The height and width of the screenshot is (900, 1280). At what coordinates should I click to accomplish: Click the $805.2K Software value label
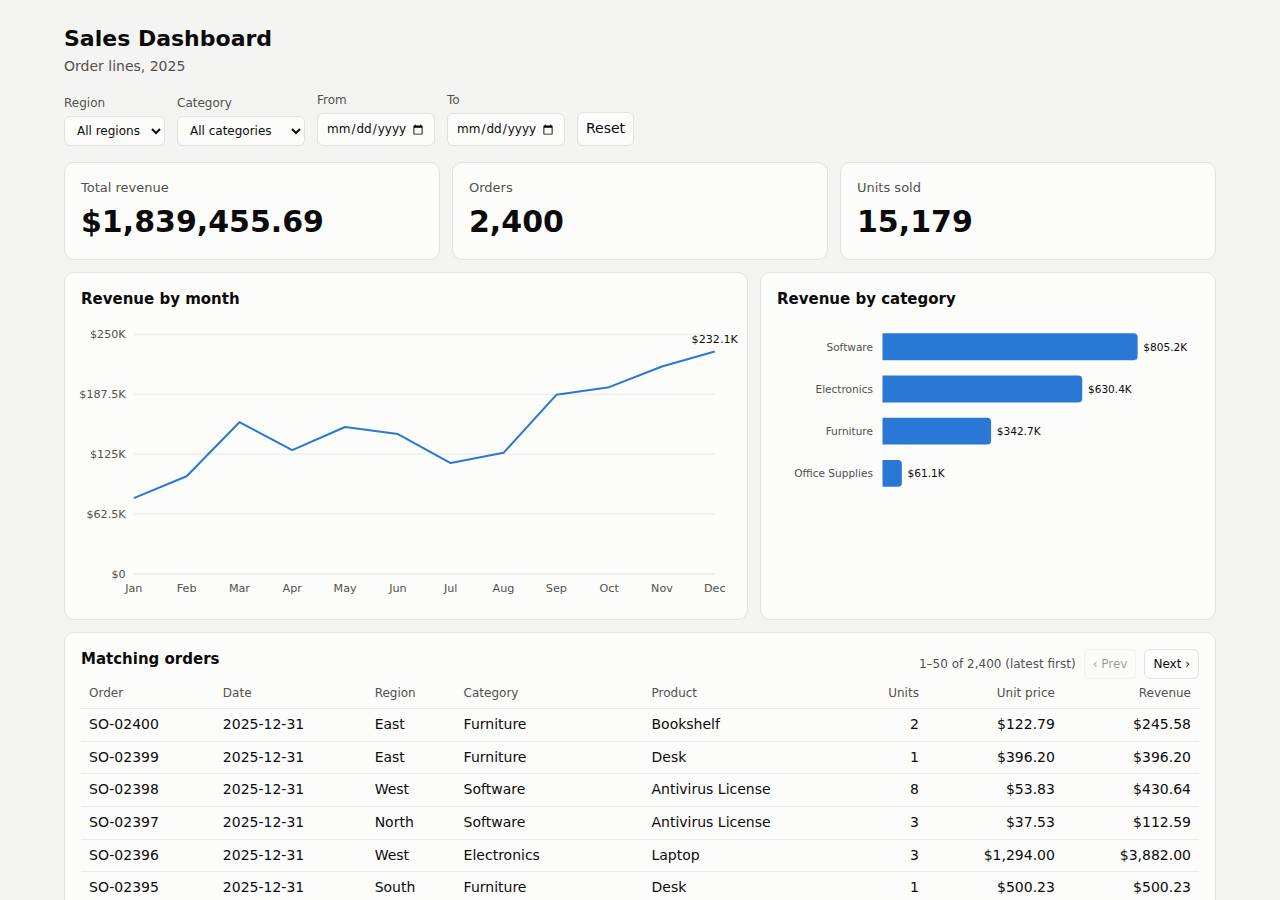tap(1165, 348)
